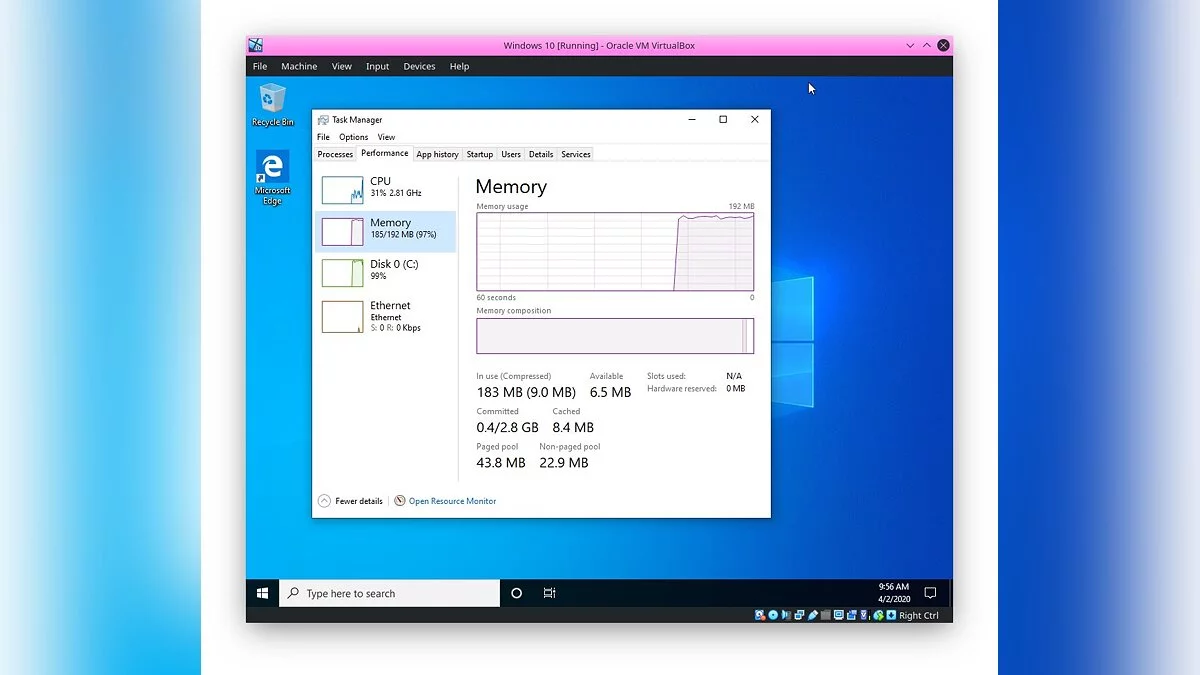Open VirtualBox File menu
Image resolution: width=1200 pixels, height=675 pixels.
click(260, 66)
